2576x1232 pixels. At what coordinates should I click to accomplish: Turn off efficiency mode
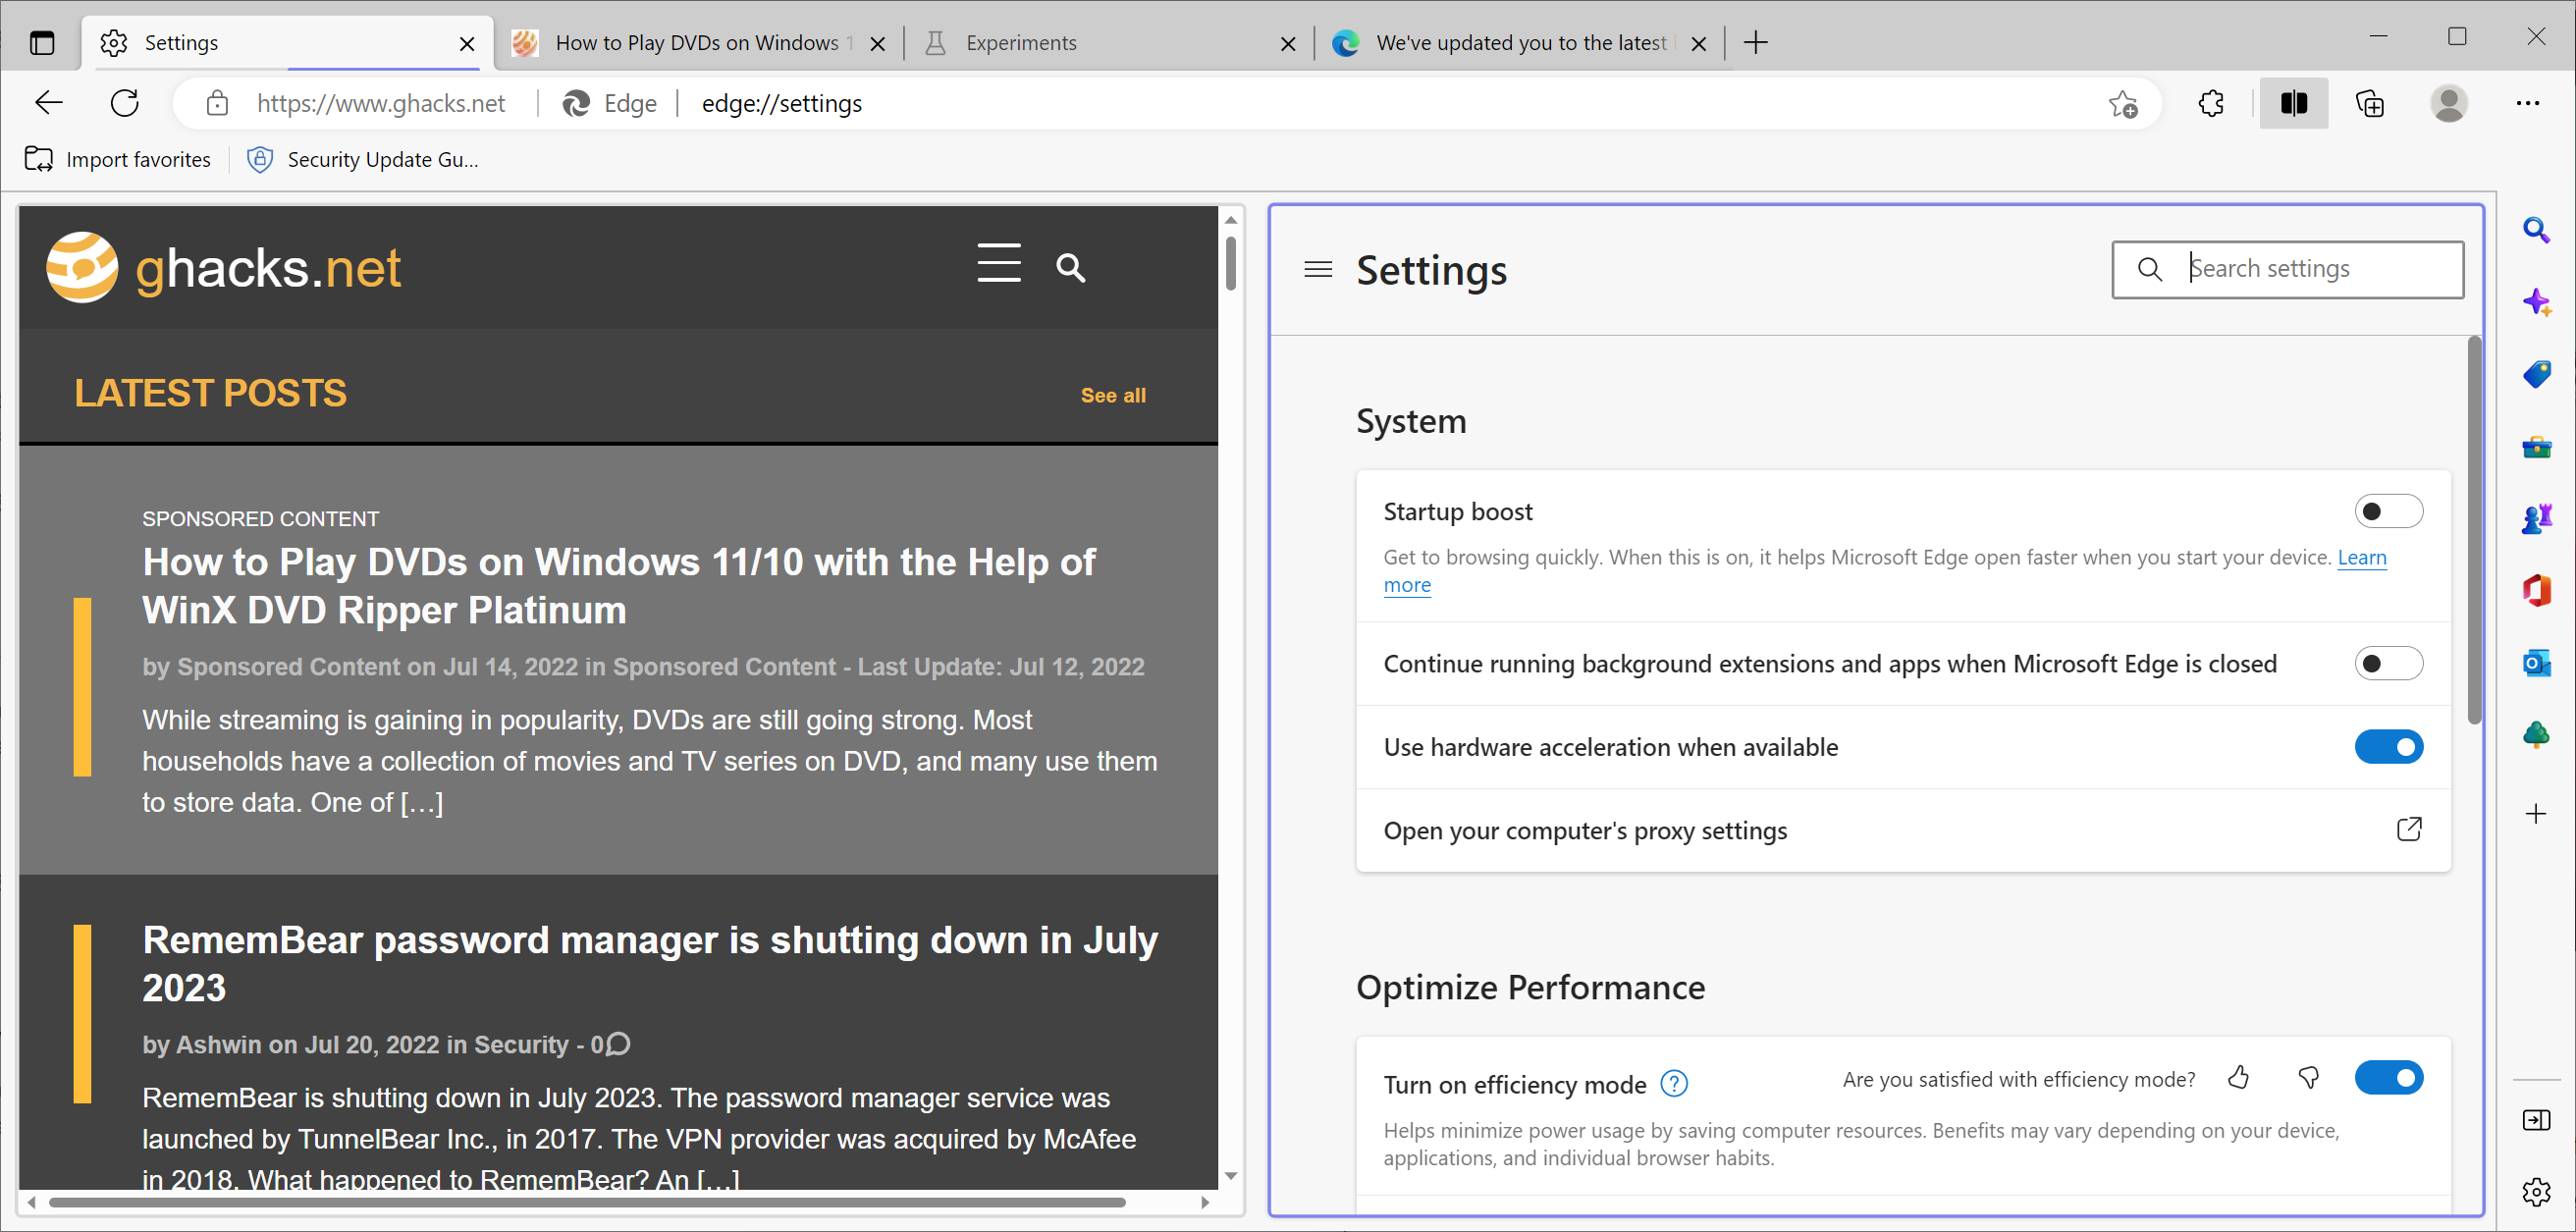[x=2389, y=1077]
